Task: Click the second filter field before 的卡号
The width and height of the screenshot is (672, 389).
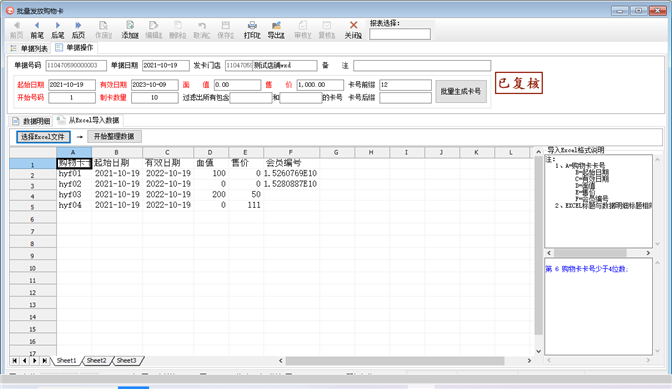Action: [x=300, y=98]
